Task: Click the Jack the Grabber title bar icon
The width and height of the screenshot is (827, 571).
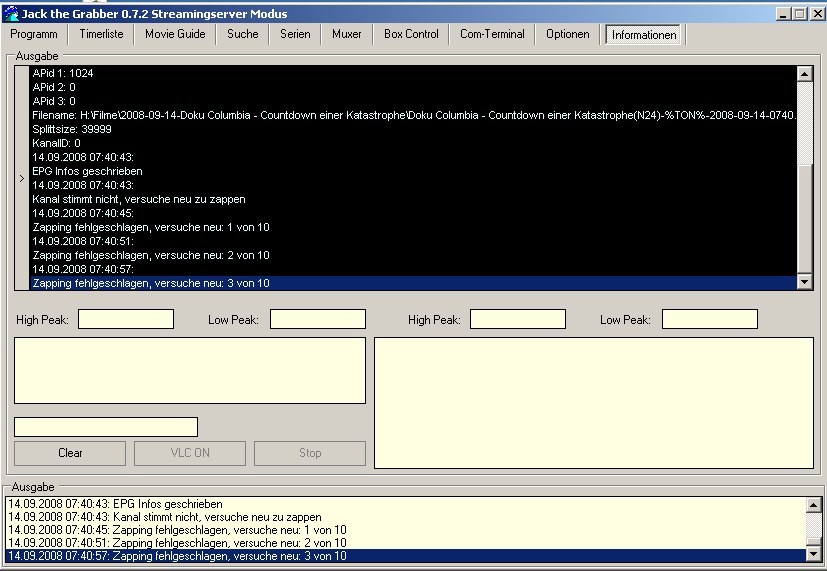Action: (11, 14)
